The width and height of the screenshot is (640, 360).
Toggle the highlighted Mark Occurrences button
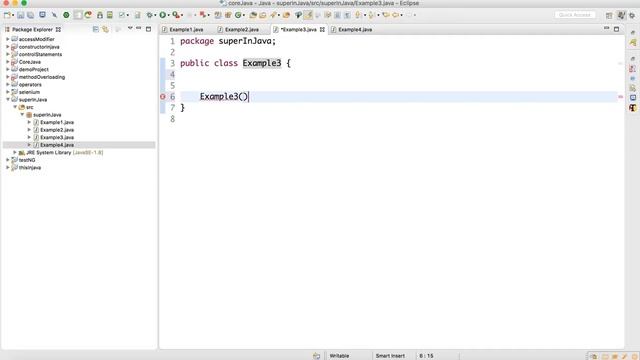[308, 15]
